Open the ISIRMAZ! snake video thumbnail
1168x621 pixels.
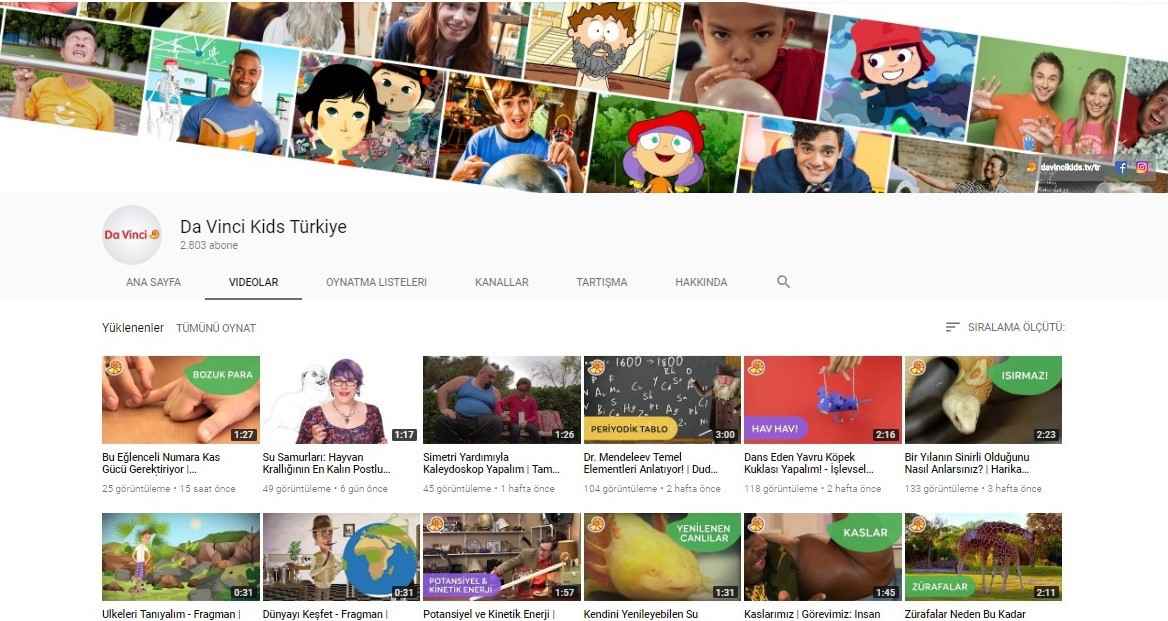[x=983, y=400]
